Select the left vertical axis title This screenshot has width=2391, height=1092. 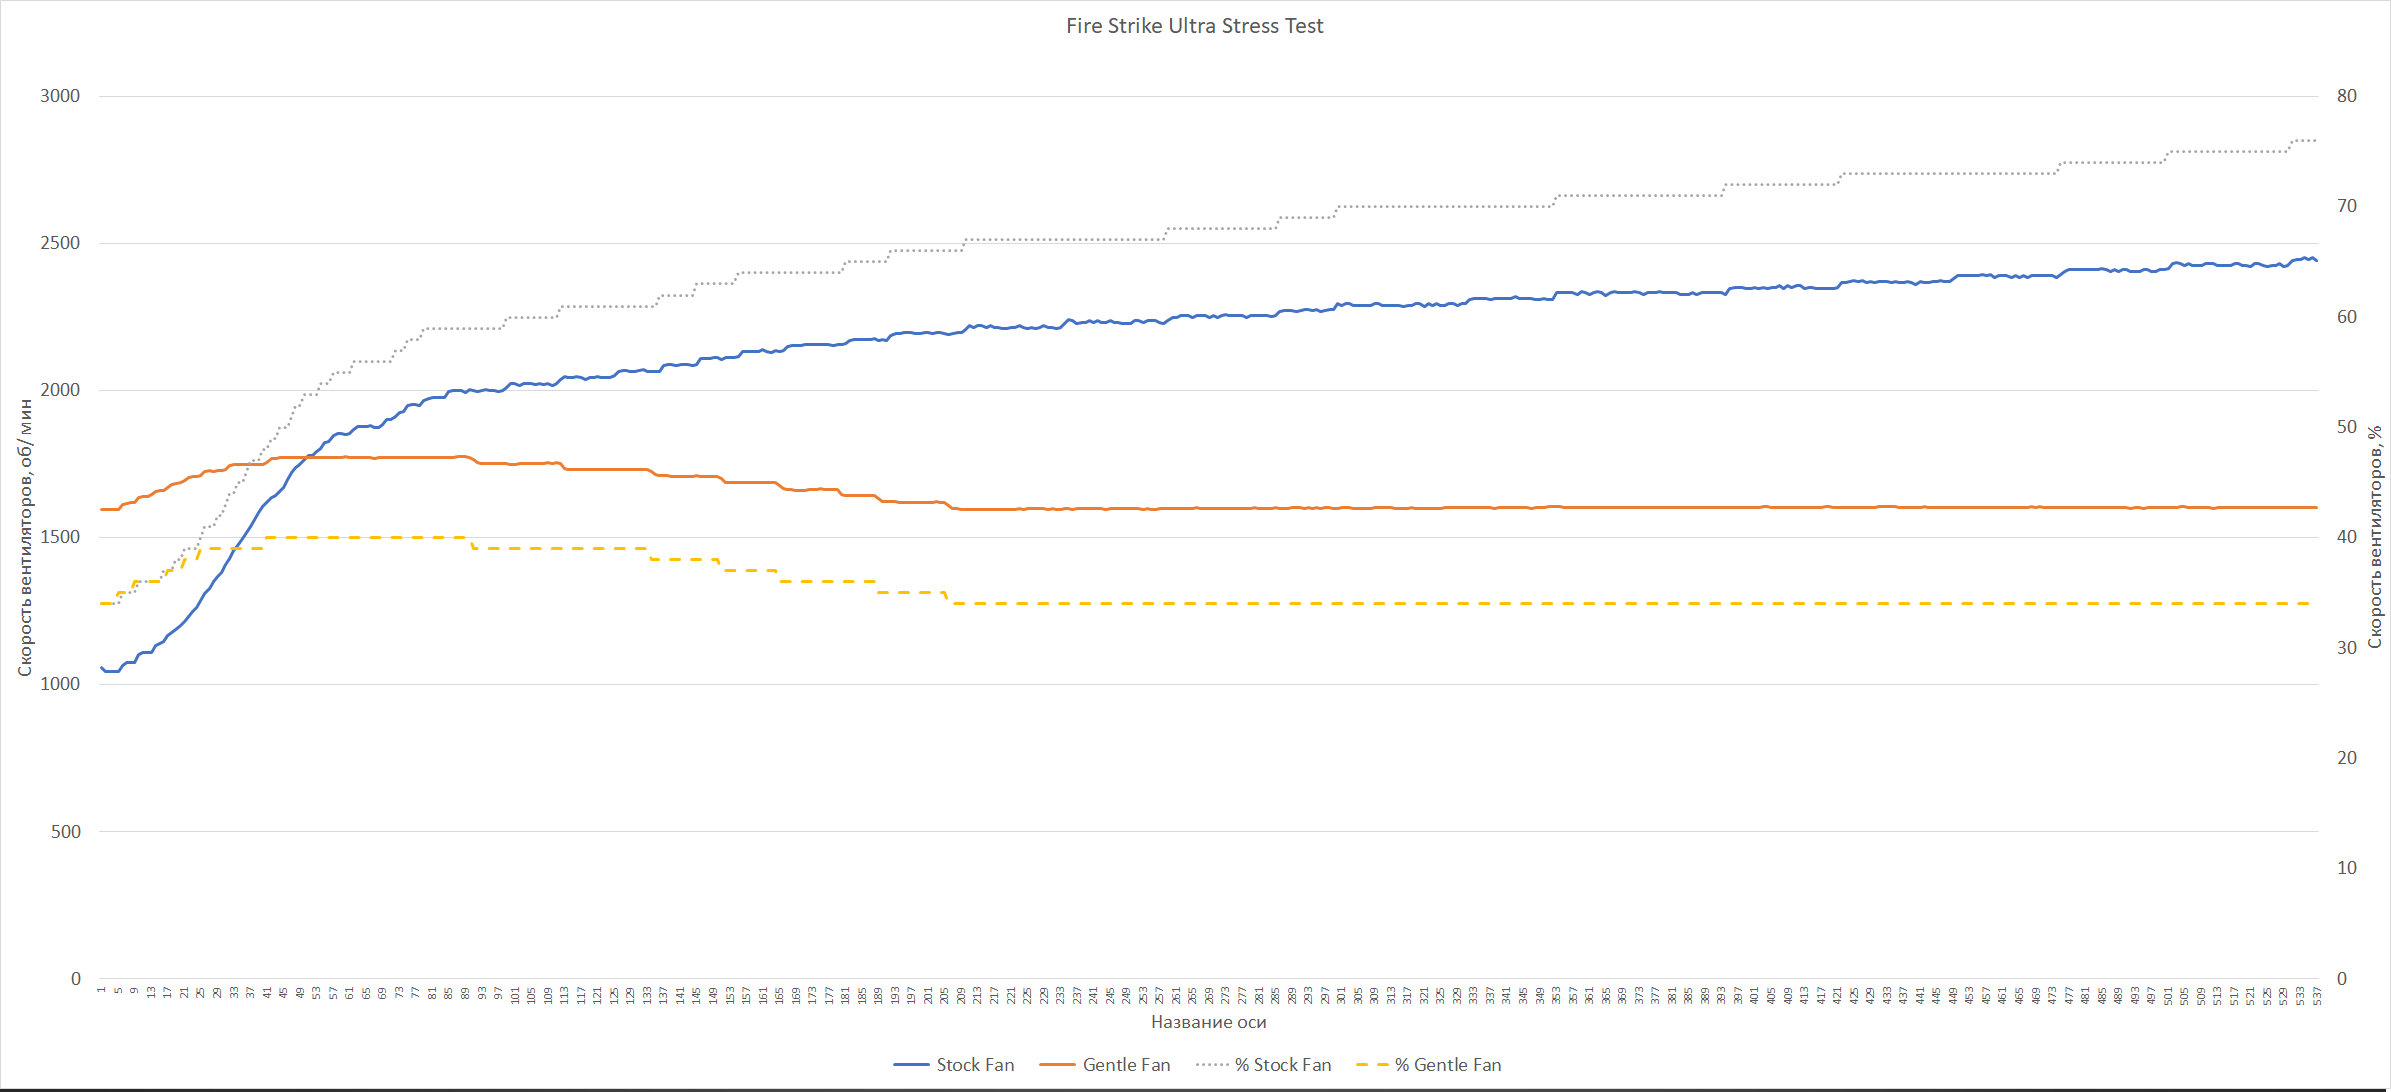click(x=25, y=538)
